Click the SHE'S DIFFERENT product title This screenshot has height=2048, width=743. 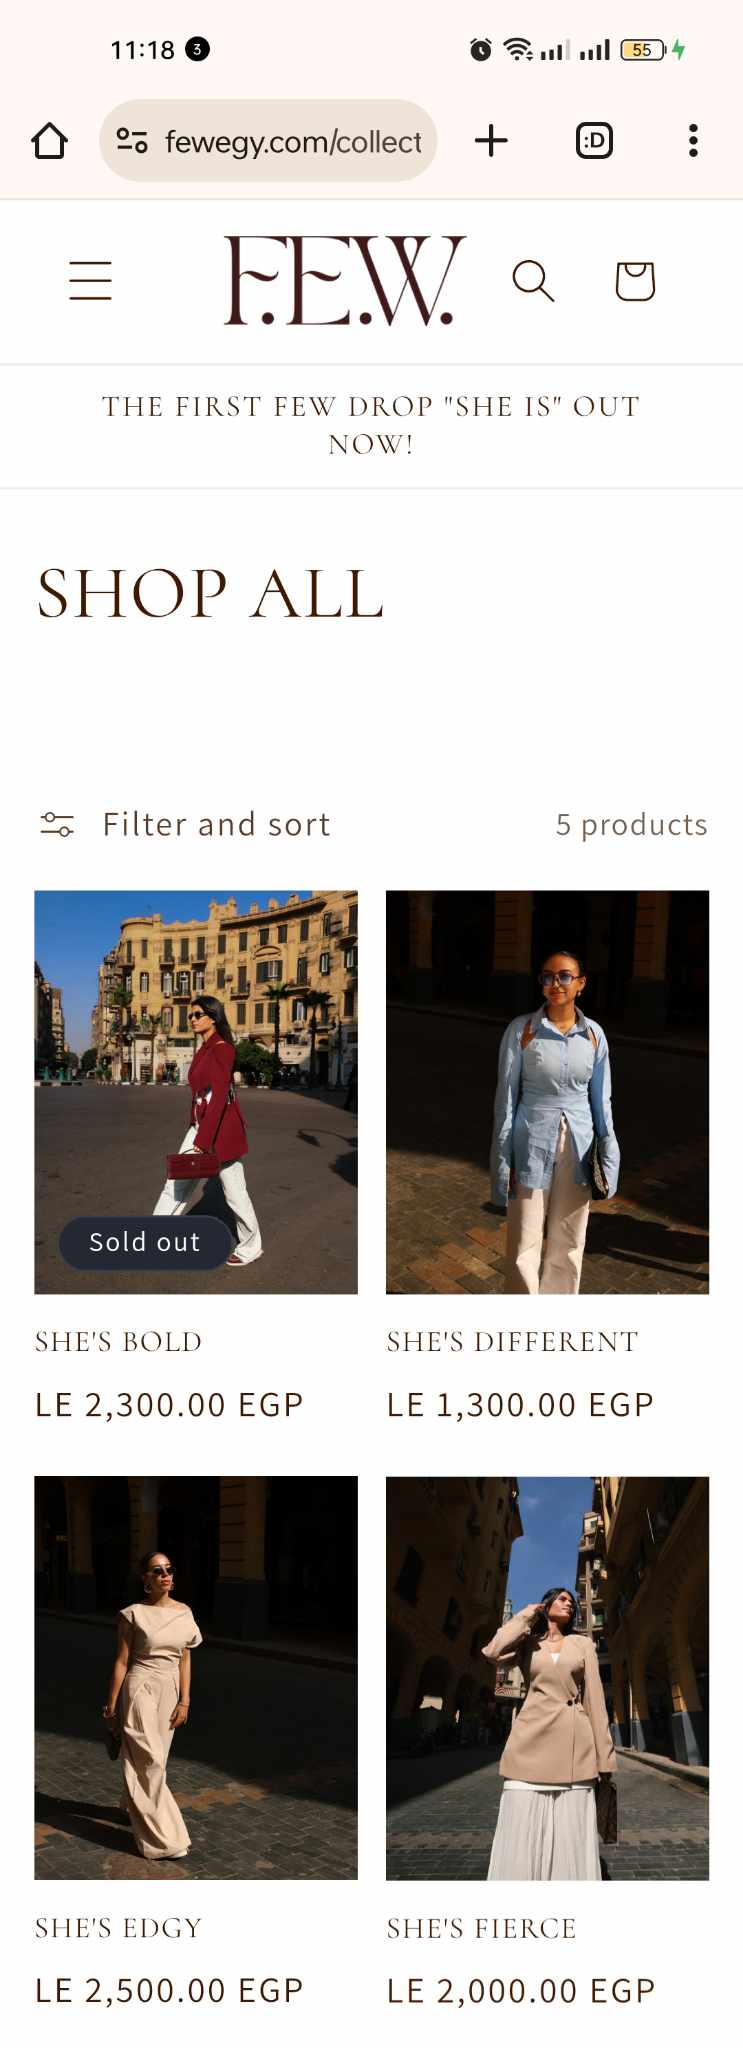pyautogui.click(x=512, y=1342)
